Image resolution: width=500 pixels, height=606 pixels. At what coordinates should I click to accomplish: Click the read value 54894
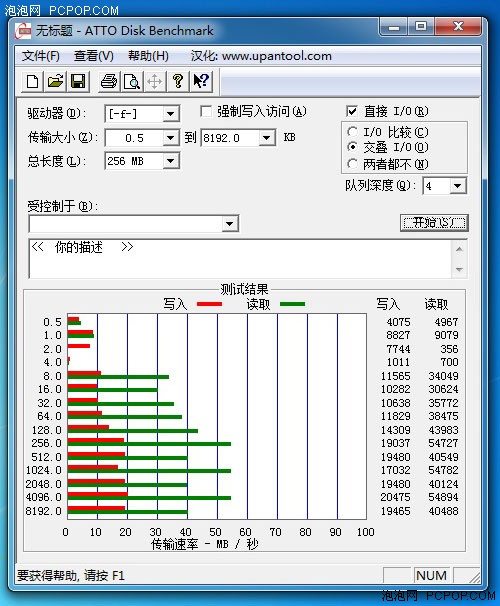[443, 497]
